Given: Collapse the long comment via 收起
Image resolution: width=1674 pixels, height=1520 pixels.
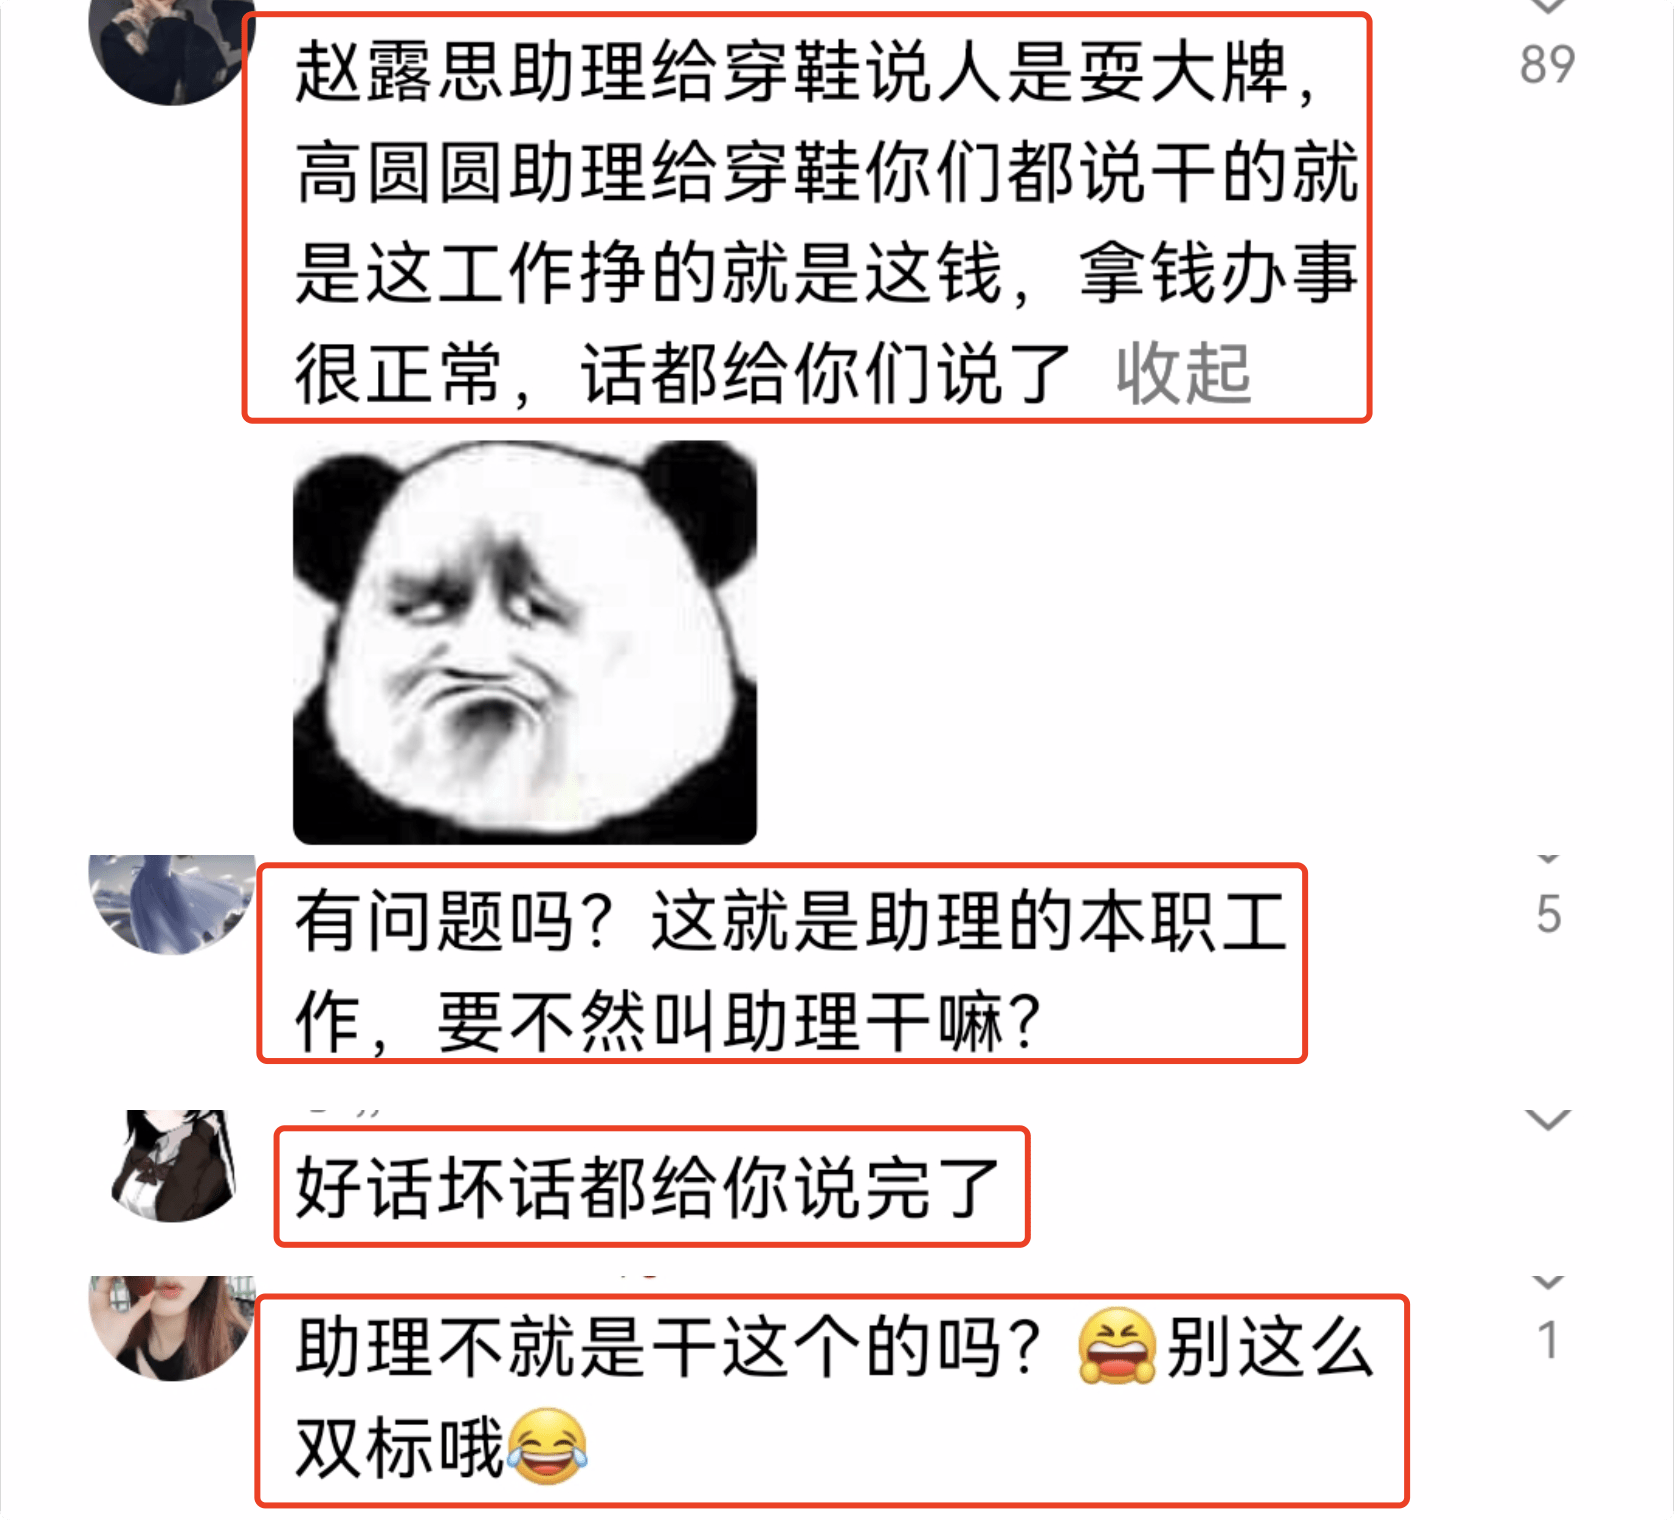Looking at the screenshot, I should (x=1183, y=374).
